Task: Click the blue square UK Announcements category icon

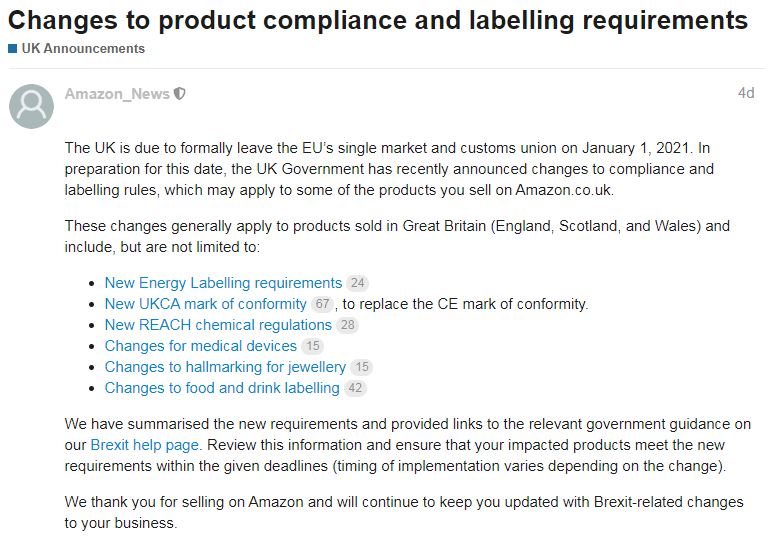Action: pos(12,49)
